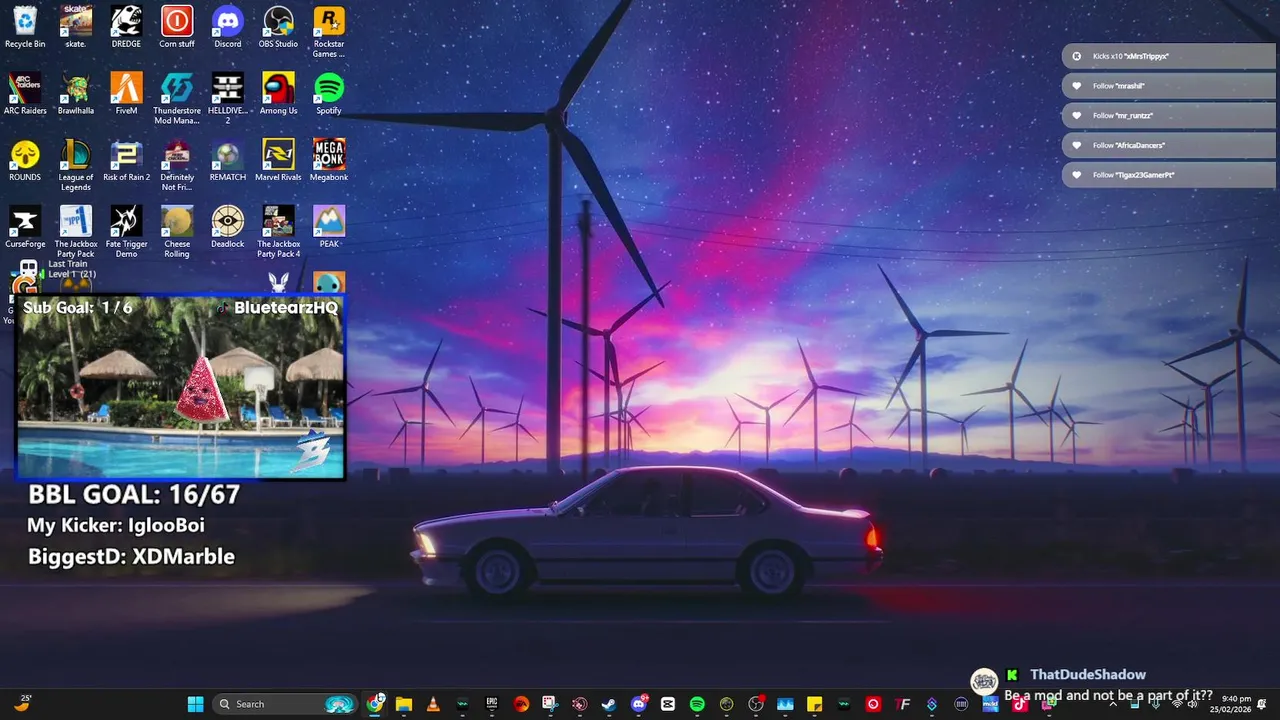Open Epic Games Launcher in taskbar
The height and width of the screenshot is (720, 1280).
click(x=491, y=704)
